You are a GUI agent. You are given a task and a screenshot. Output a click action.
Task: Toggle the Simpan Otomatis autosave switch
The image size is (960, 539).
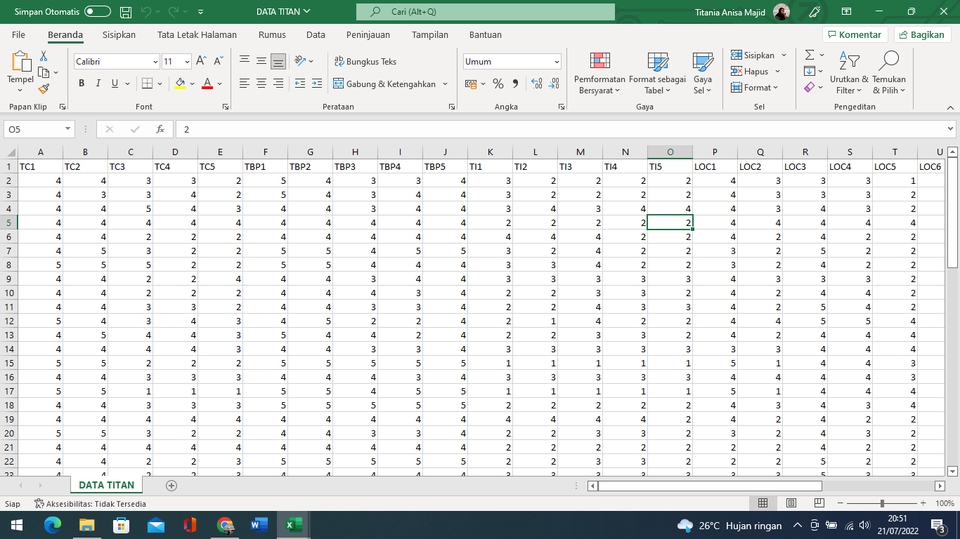97,12
